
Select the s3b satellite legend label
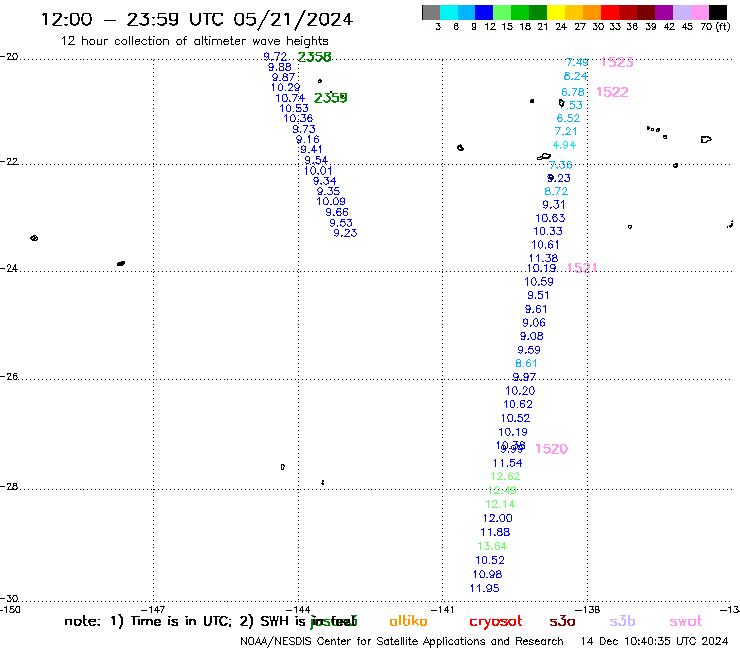click(622, 621)
